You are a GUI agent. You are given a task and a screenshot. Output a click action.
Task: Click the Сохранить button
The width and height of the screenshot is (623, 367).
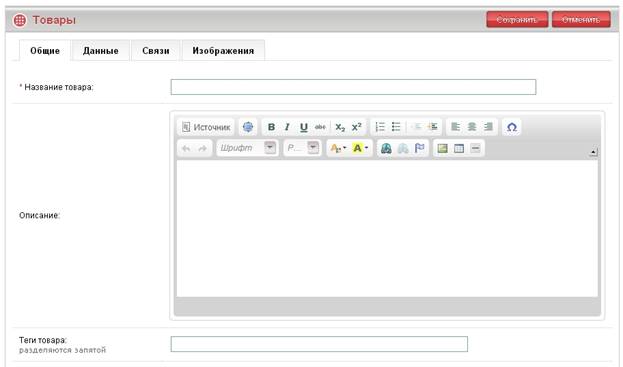click(517, 19)
